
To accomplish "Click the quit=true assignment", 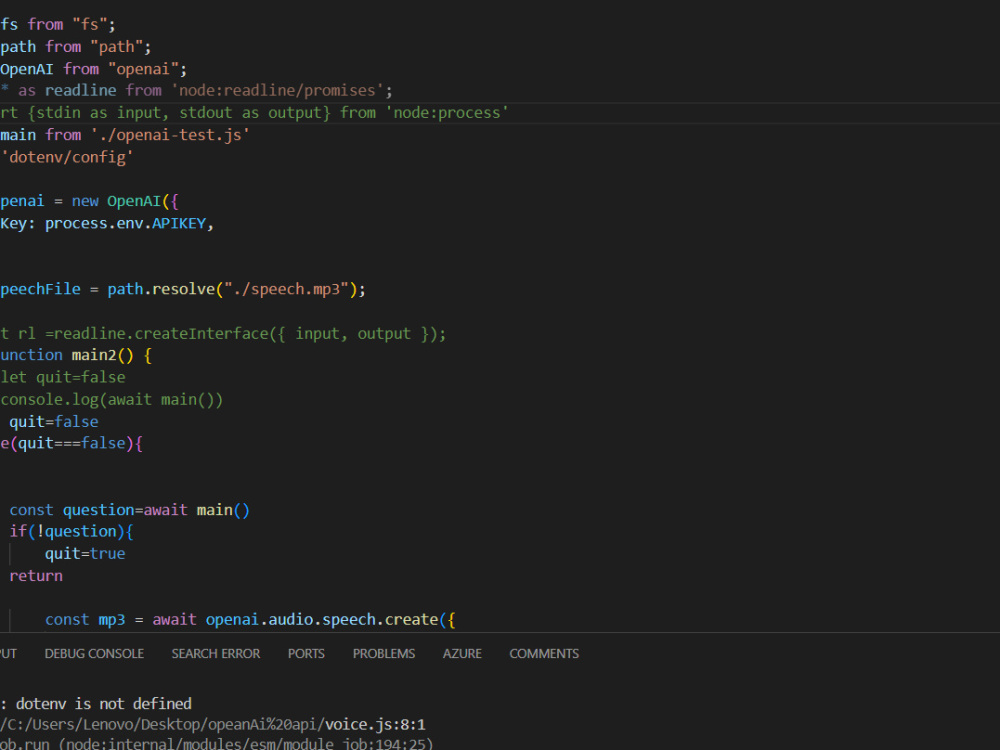I will [85, 554].
